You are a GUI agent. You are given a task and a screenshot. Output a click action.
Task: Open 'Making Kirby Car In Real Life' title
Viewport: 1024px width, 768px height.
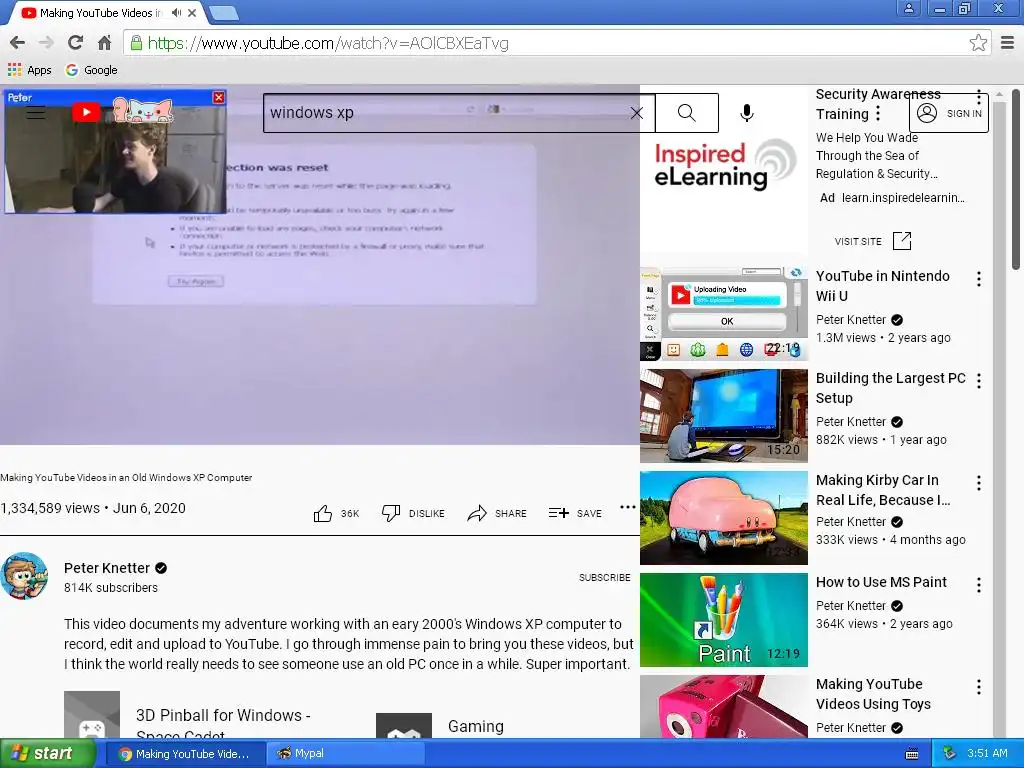pos(882,490)
